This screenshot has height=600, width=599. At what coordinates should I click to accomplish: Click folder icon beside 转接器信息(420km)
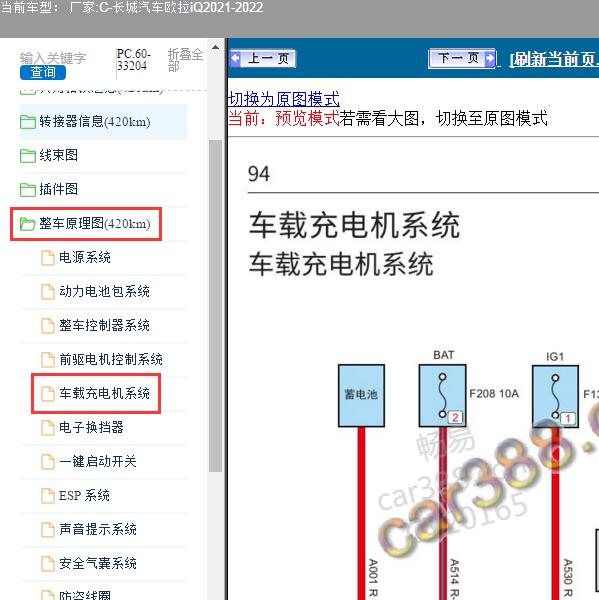[x=28, y=122]
